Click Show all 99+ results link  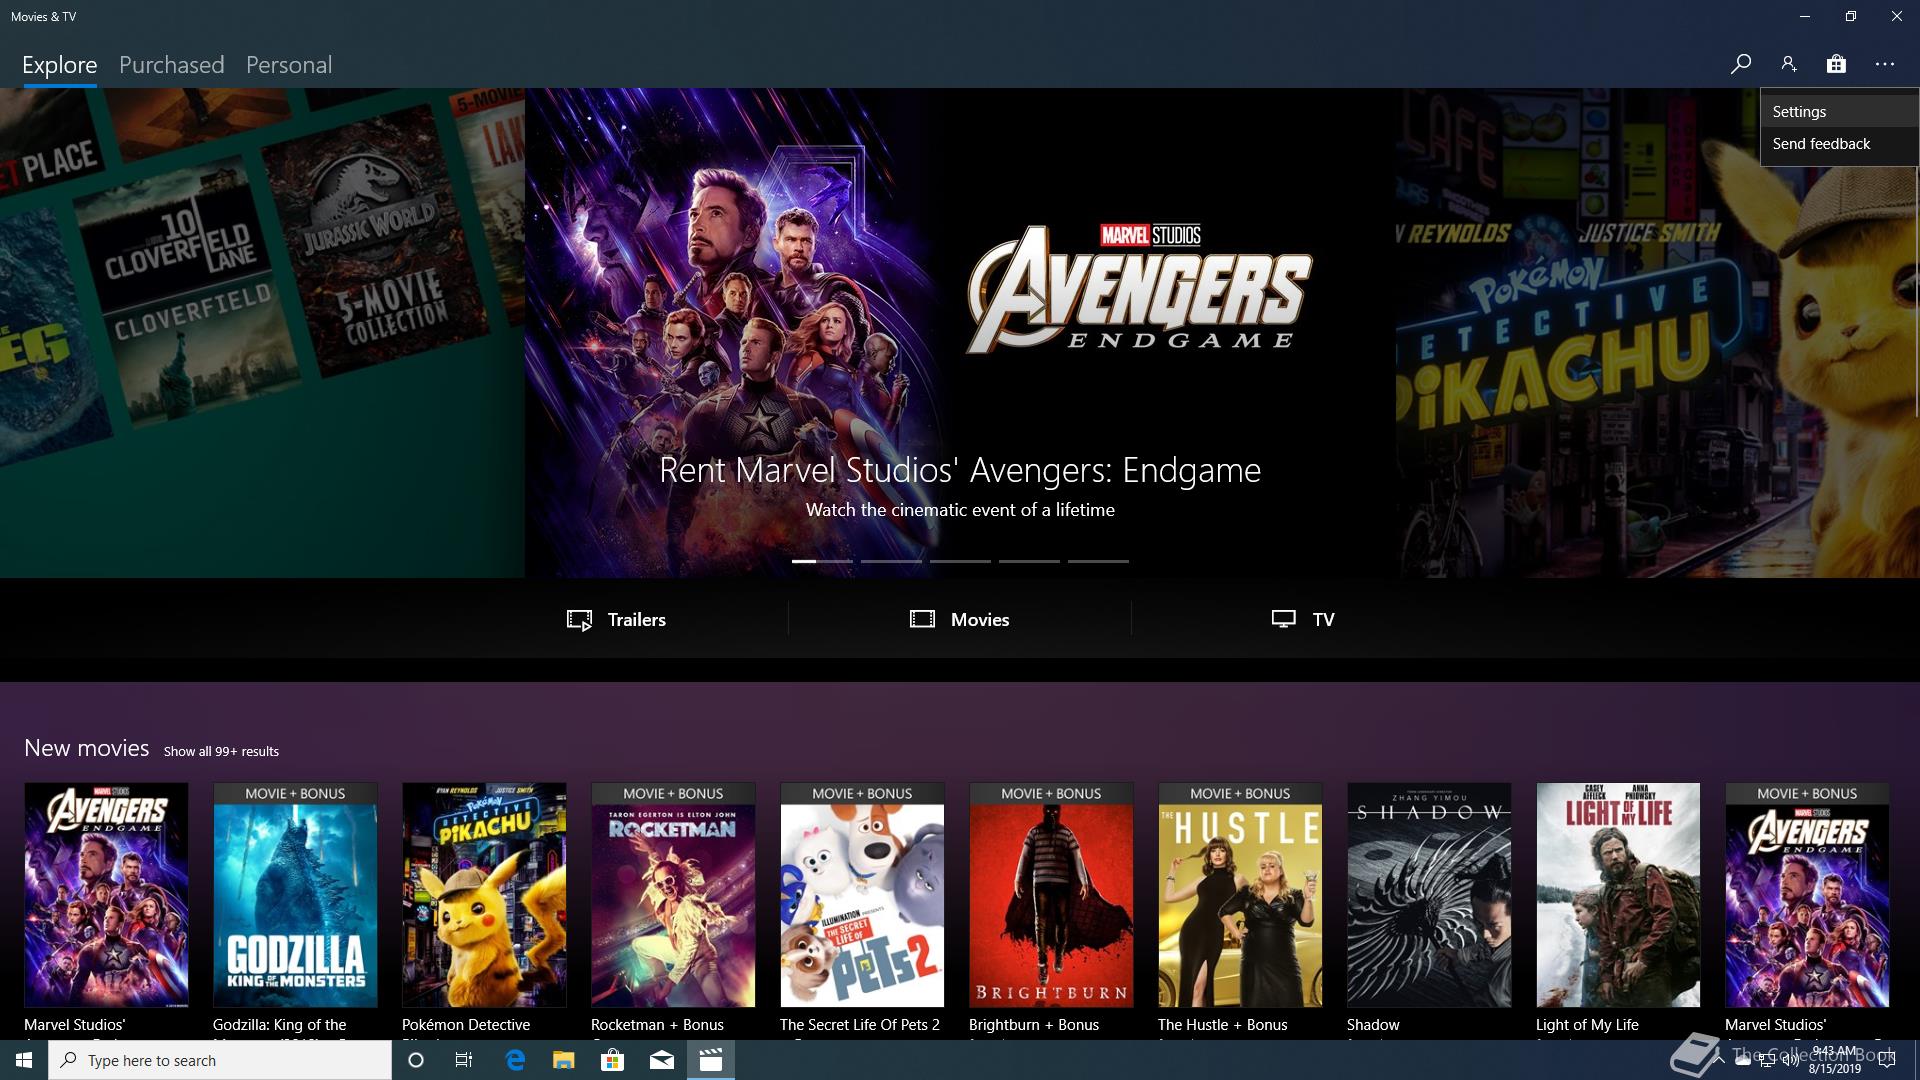coord(221,751)
